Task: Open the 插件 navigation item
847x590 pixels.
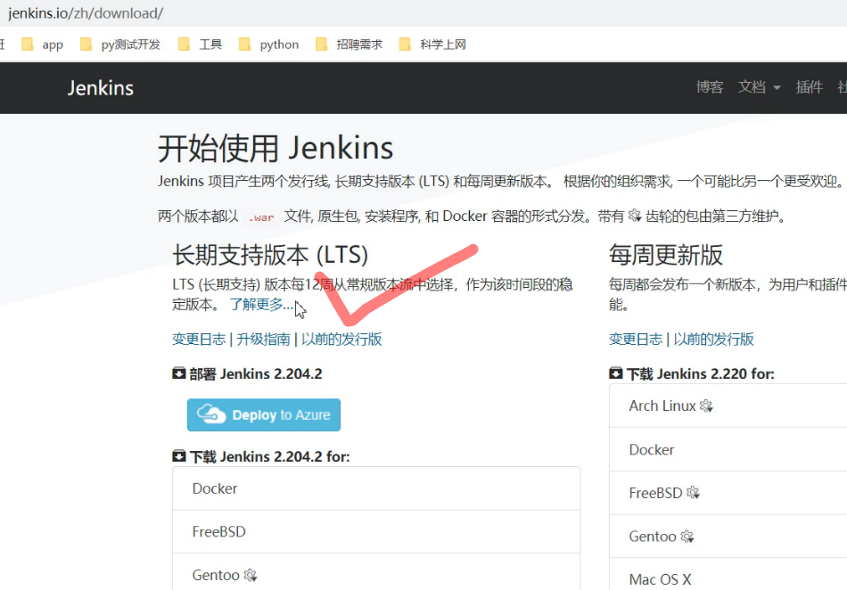Action: tap(809, 87)
